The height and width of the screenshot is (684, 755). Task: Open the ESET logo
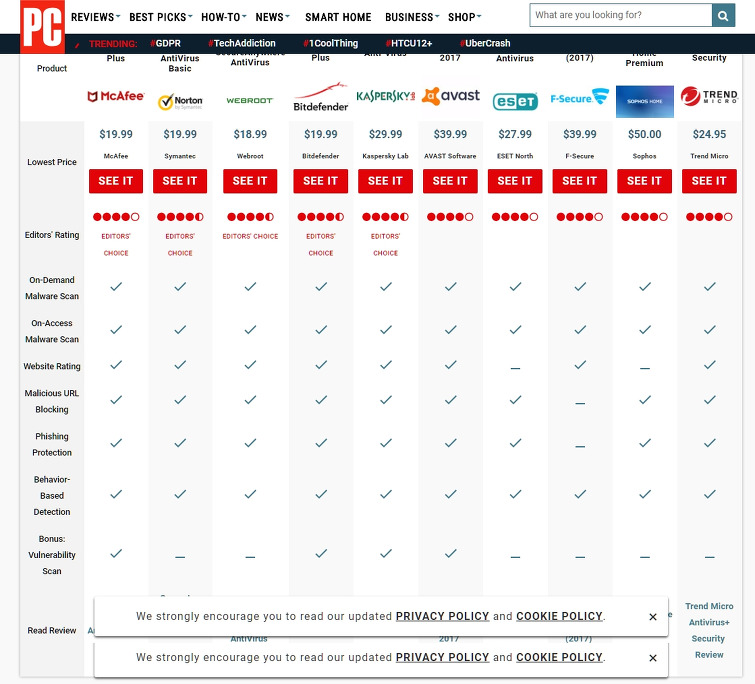(x=515, y=101)
